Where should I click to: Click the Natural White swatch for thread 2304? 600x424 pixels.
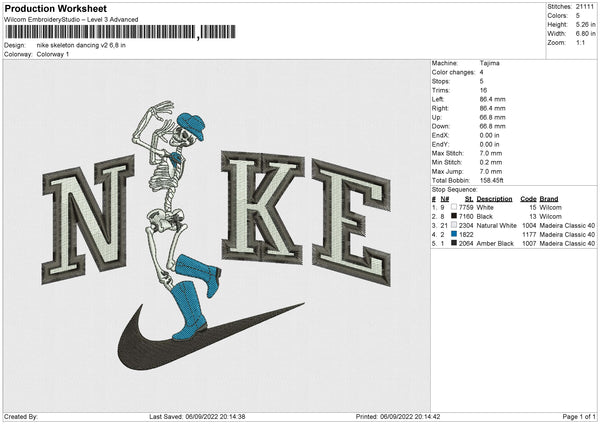454,225
